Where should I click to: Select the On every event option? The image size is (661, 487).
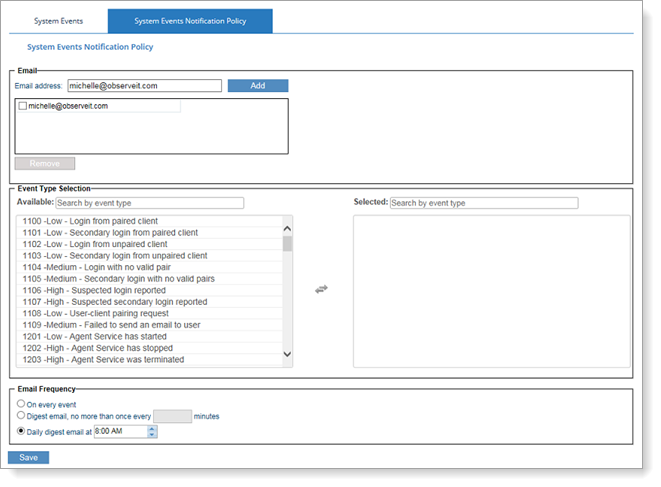click(x=22, y=403)
